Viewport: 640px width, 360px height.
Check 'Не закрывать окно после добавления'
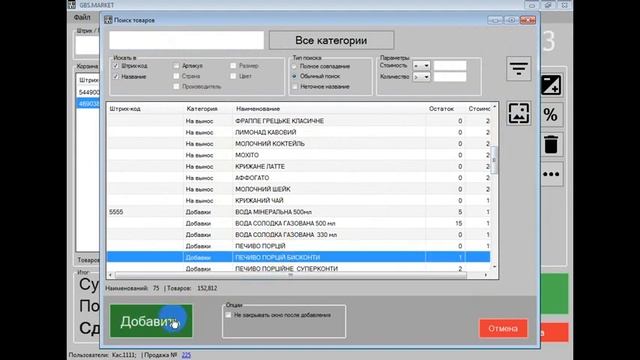(228, 315)
